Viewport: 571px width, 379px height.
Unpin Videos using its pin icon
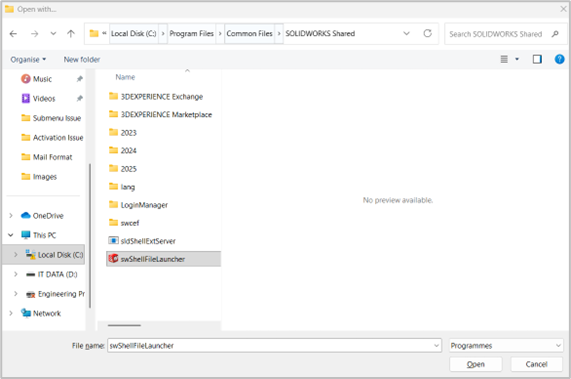pyautogui.click(x=79, y=99)
